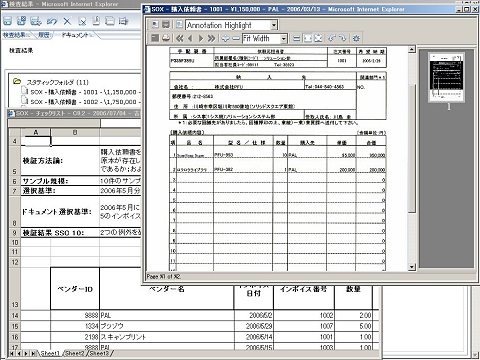This screenshot has height=360, width=480.
Task: Select the page 1 thumbnail
Action: point(447,77)
